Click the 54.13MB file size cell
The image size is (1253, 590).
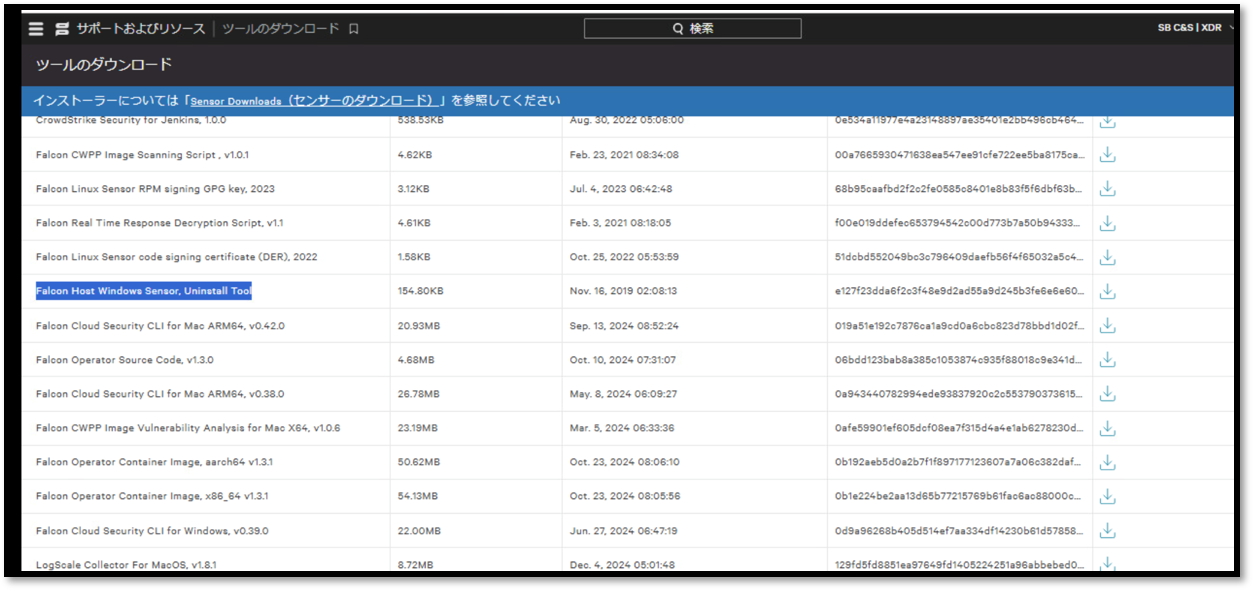[x=416, y=496]
